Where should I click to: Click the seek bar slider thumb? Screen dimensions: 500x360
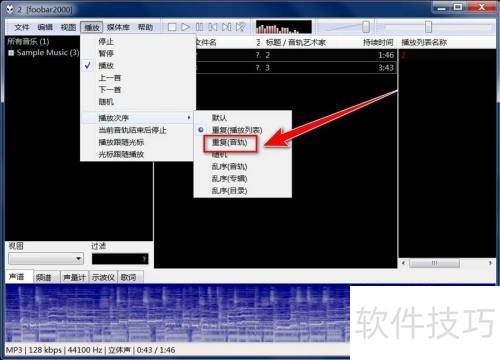pos(428,27)
